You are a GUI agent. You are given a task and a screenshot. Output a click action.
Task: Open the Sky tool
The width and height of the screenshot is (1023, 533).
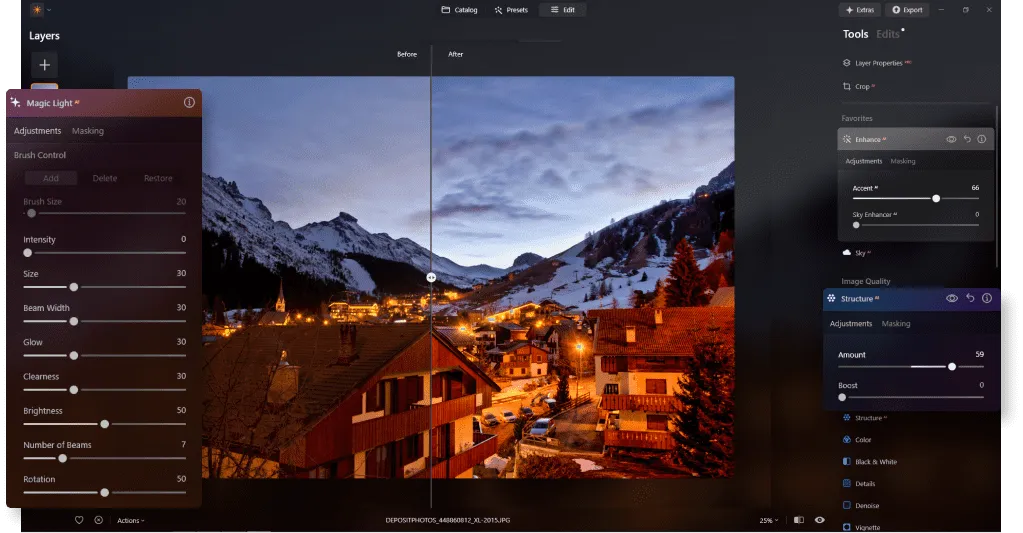857,252
